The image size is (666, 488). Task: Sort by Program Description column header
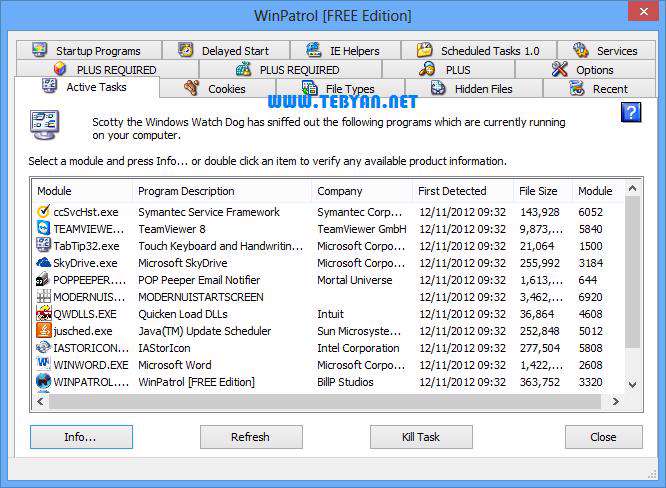coord(222,191)
